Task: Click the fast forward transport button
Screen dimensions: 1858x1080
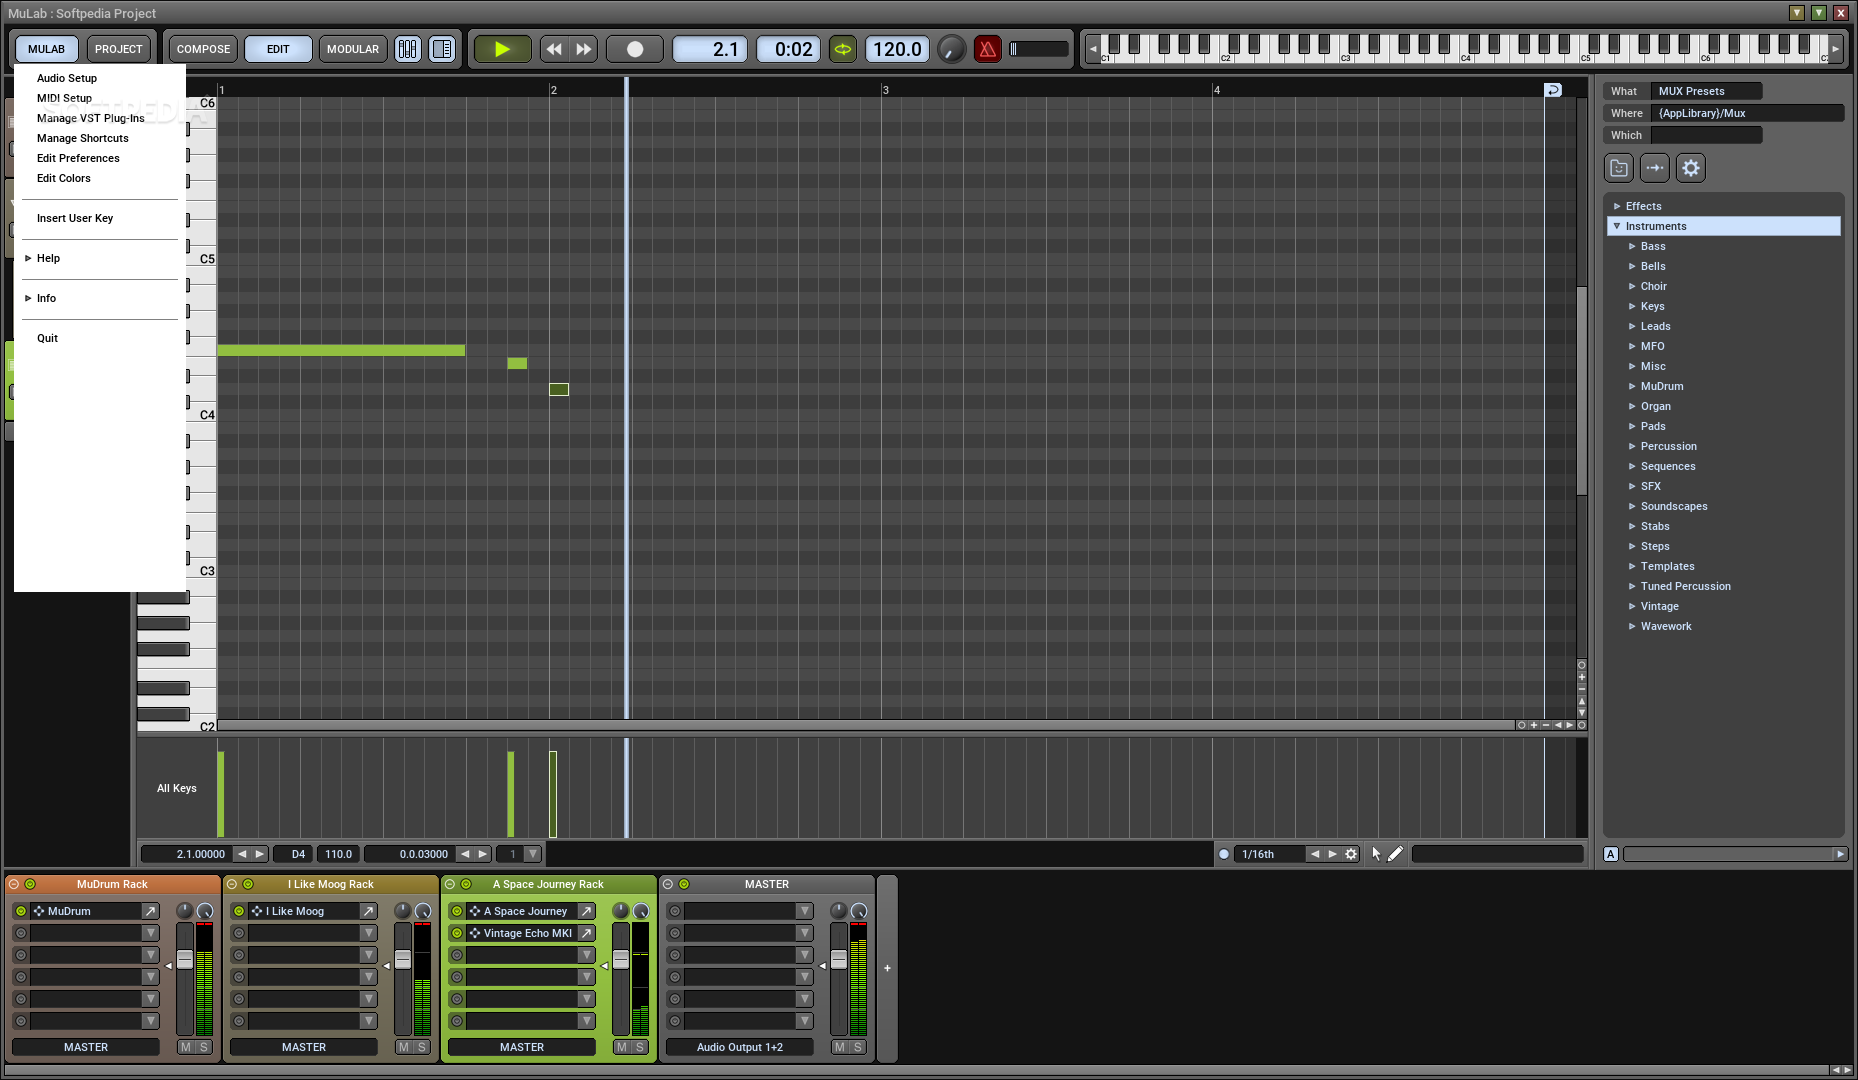Action: [x=584, y=49]
